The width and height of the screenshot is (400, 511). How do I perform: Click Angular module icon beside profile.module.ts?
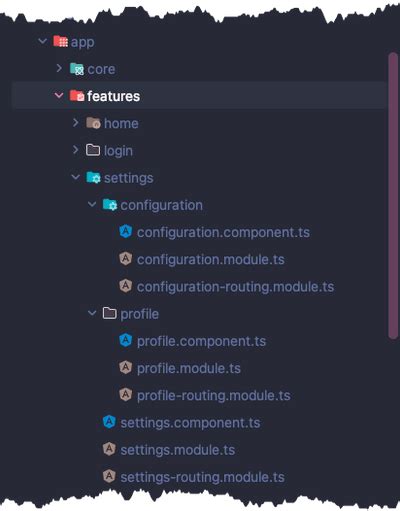coord(126,367)
